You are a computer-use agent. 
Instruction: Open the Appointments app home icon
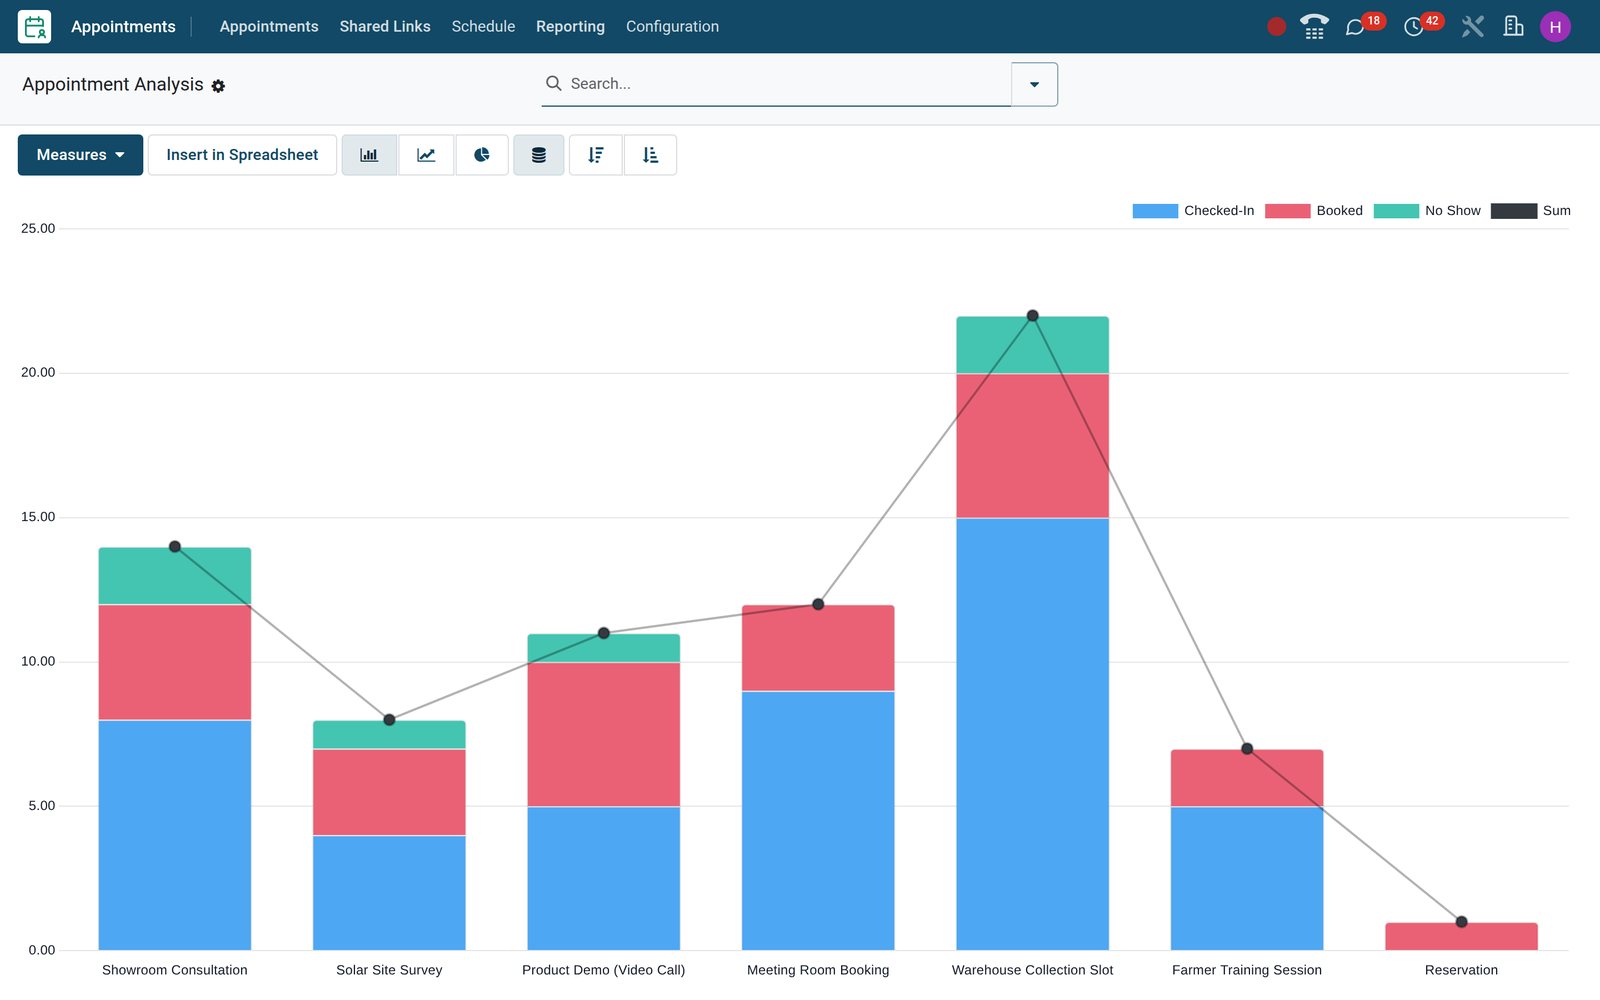[34, 27]
